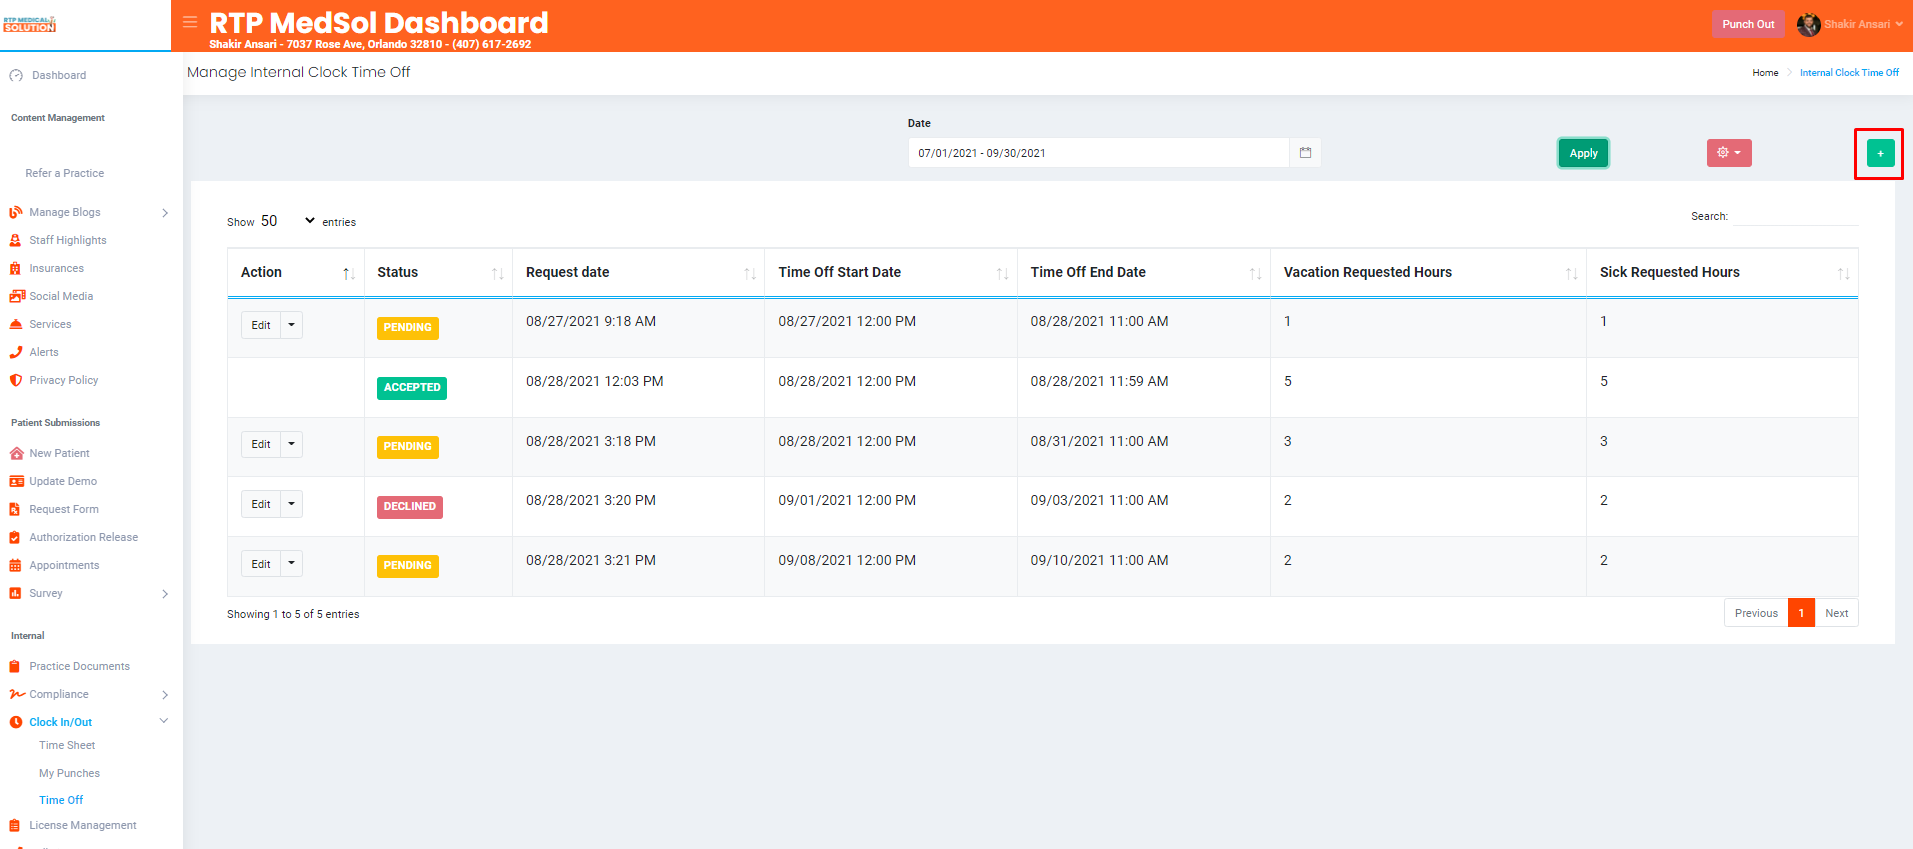The width and height of the screenshot is (1913, 849).
Task: Click the Clock In/Out clock icon
Action: click(16, 722)
